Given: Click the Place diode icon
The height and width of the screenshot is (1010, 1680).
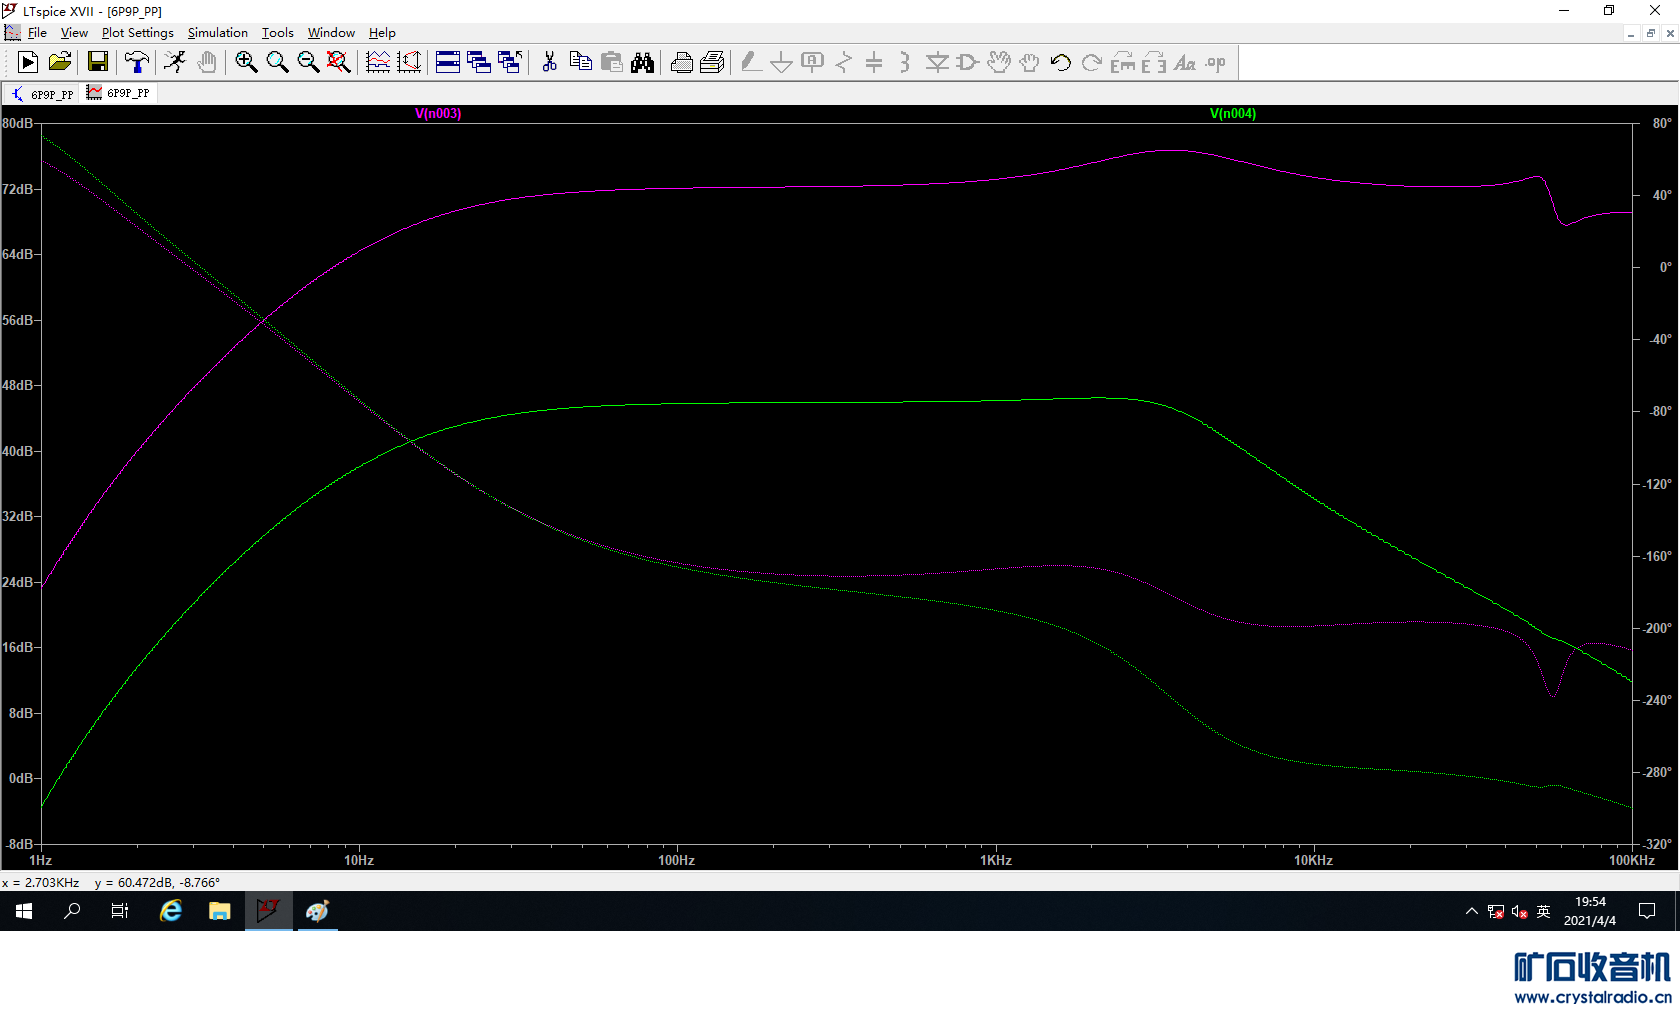Looking at the screenshot, I should (x=937, y=62).
